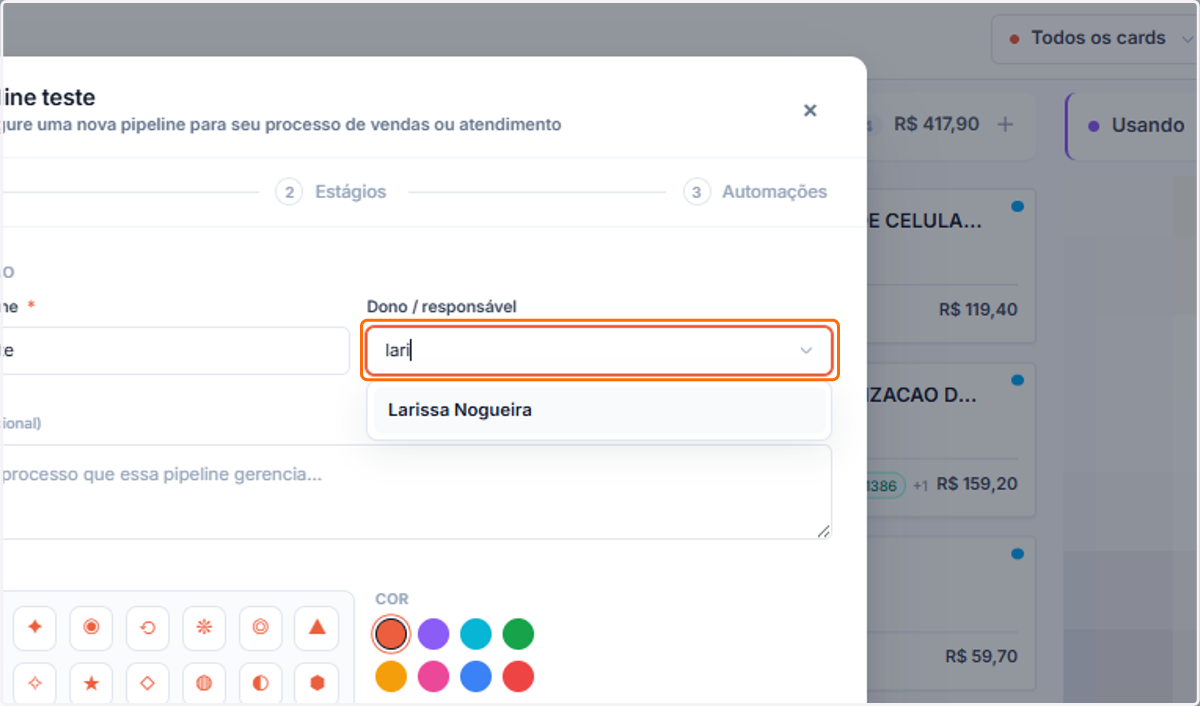The height and width of the screenshot is (706, 1200).
Task: Choose the four-point sparkle pipeline icon
Action: point(35,628)
